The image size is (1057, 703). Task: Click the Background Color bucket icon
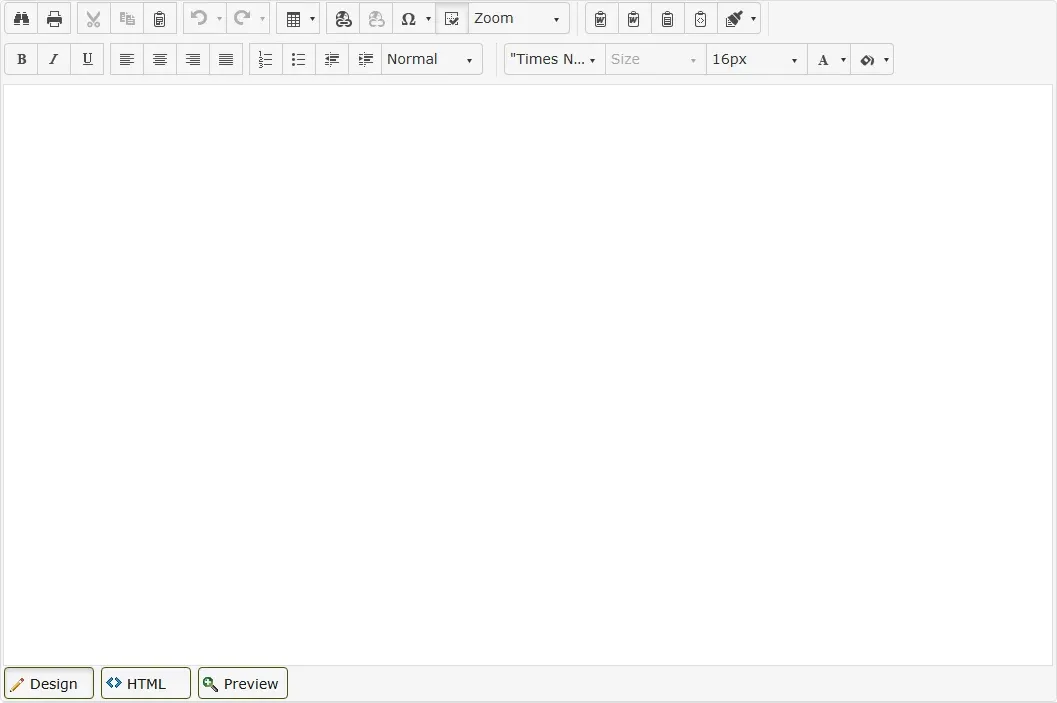pyautogui.click(x=867, y=60)
